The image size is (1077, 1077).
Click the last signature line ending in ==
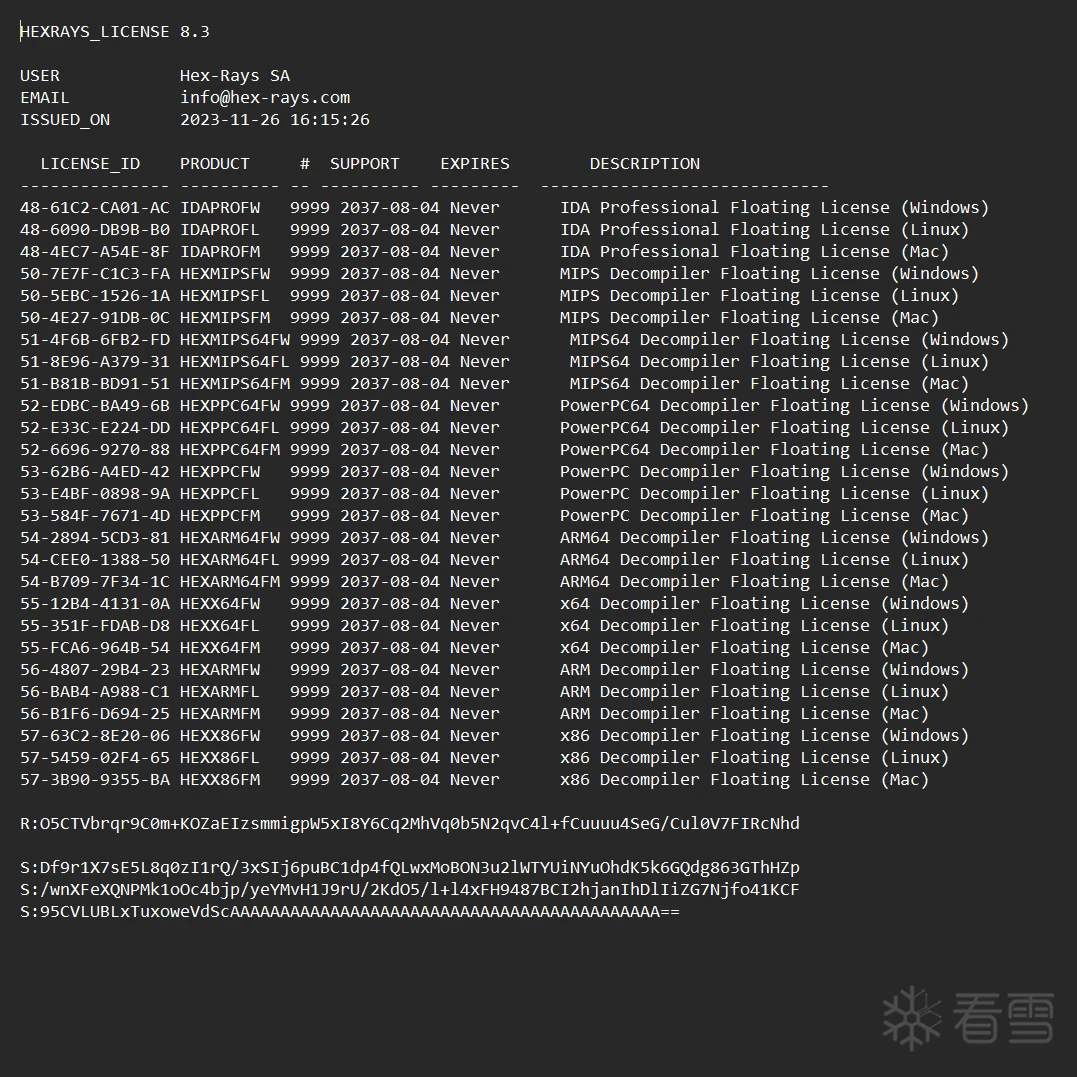click(350, 912)
